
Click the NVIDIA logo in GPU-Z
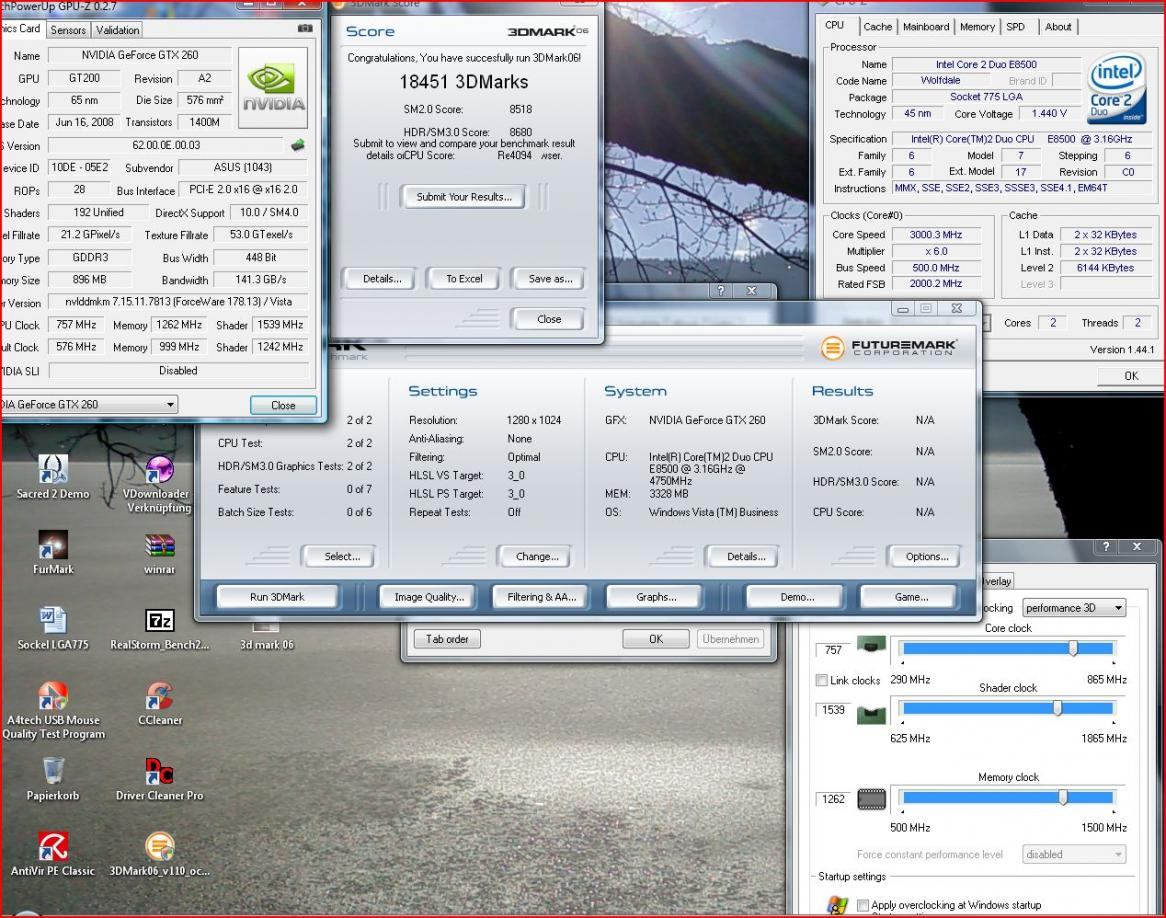(x=273, y=88)
